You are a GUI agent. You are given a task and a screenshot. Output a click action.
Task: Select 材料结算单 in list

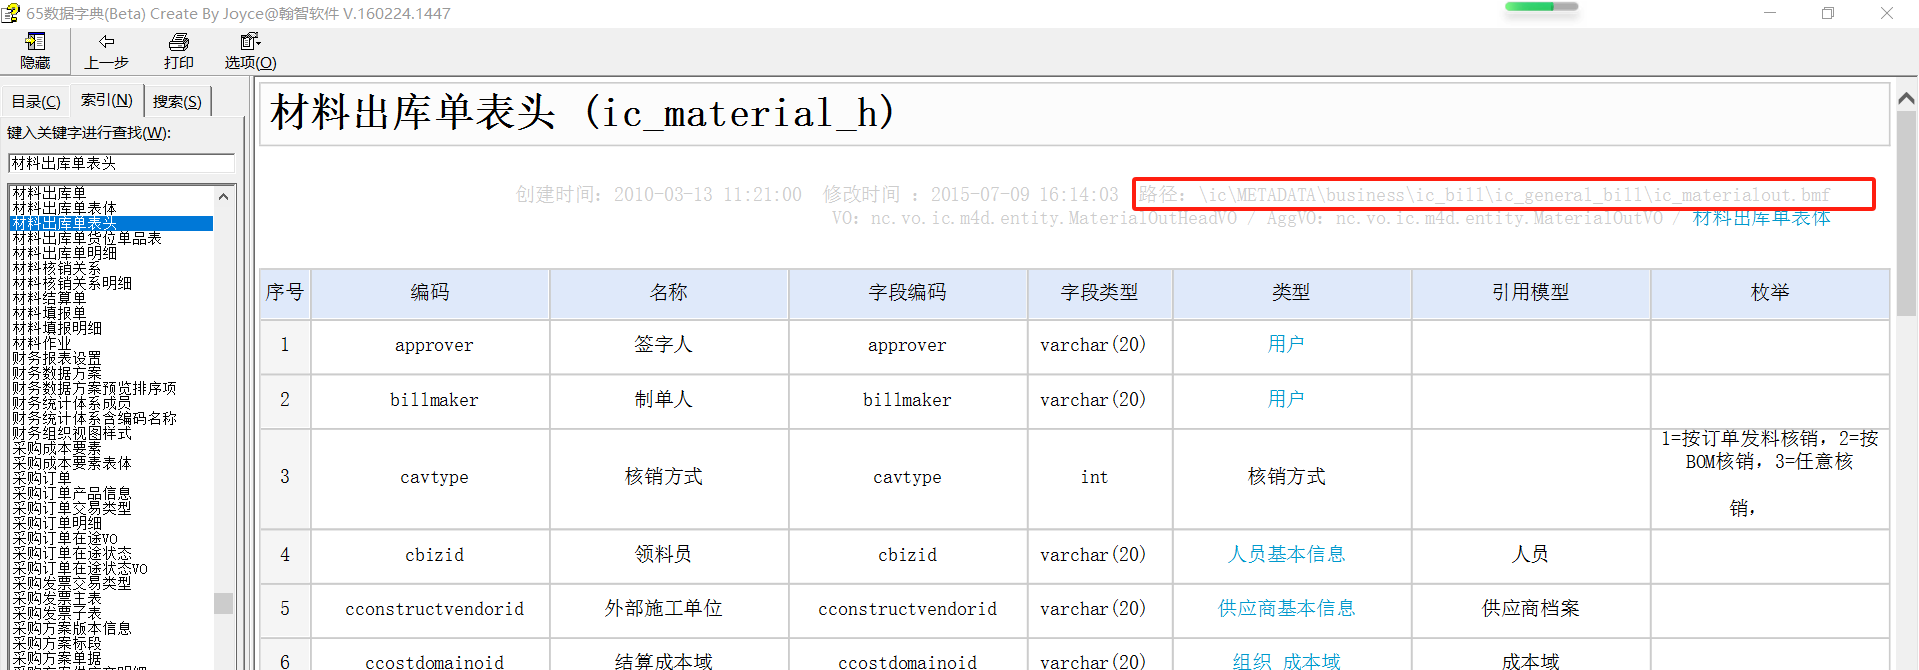tap(49, 298)
